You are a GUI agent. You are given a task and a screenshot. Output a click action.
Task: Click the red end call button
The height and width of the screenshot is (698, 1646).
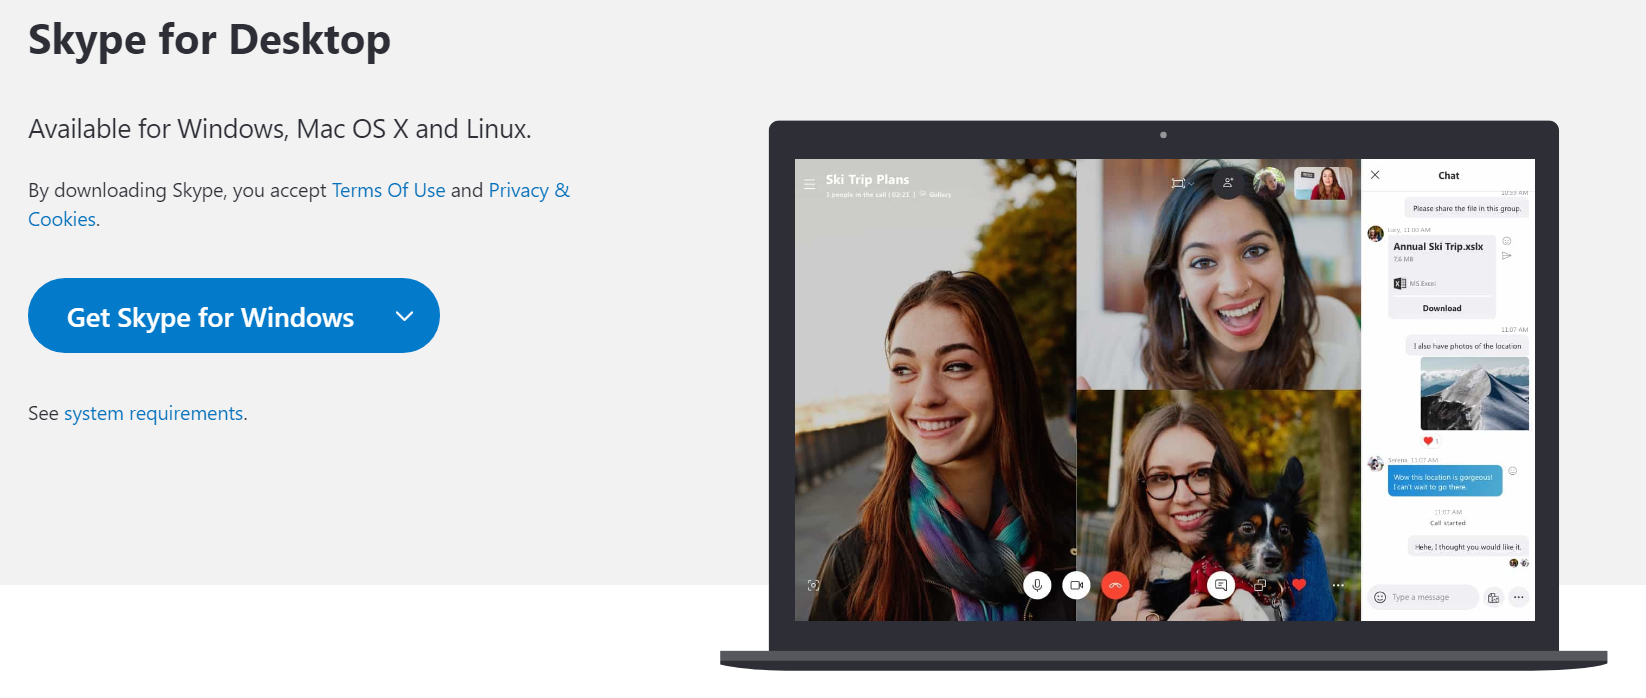pyautogui.click(x=1115, y=585)
